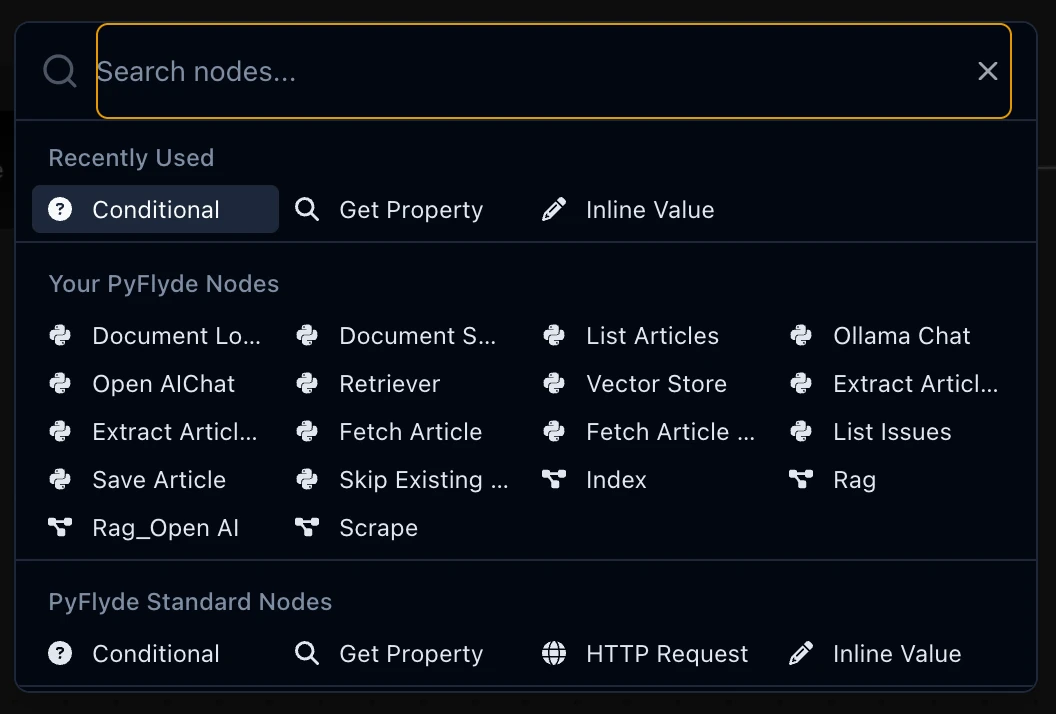Click Python icon next to Vector Store
Screen dimensions: 1056x714
click(554, 383)
